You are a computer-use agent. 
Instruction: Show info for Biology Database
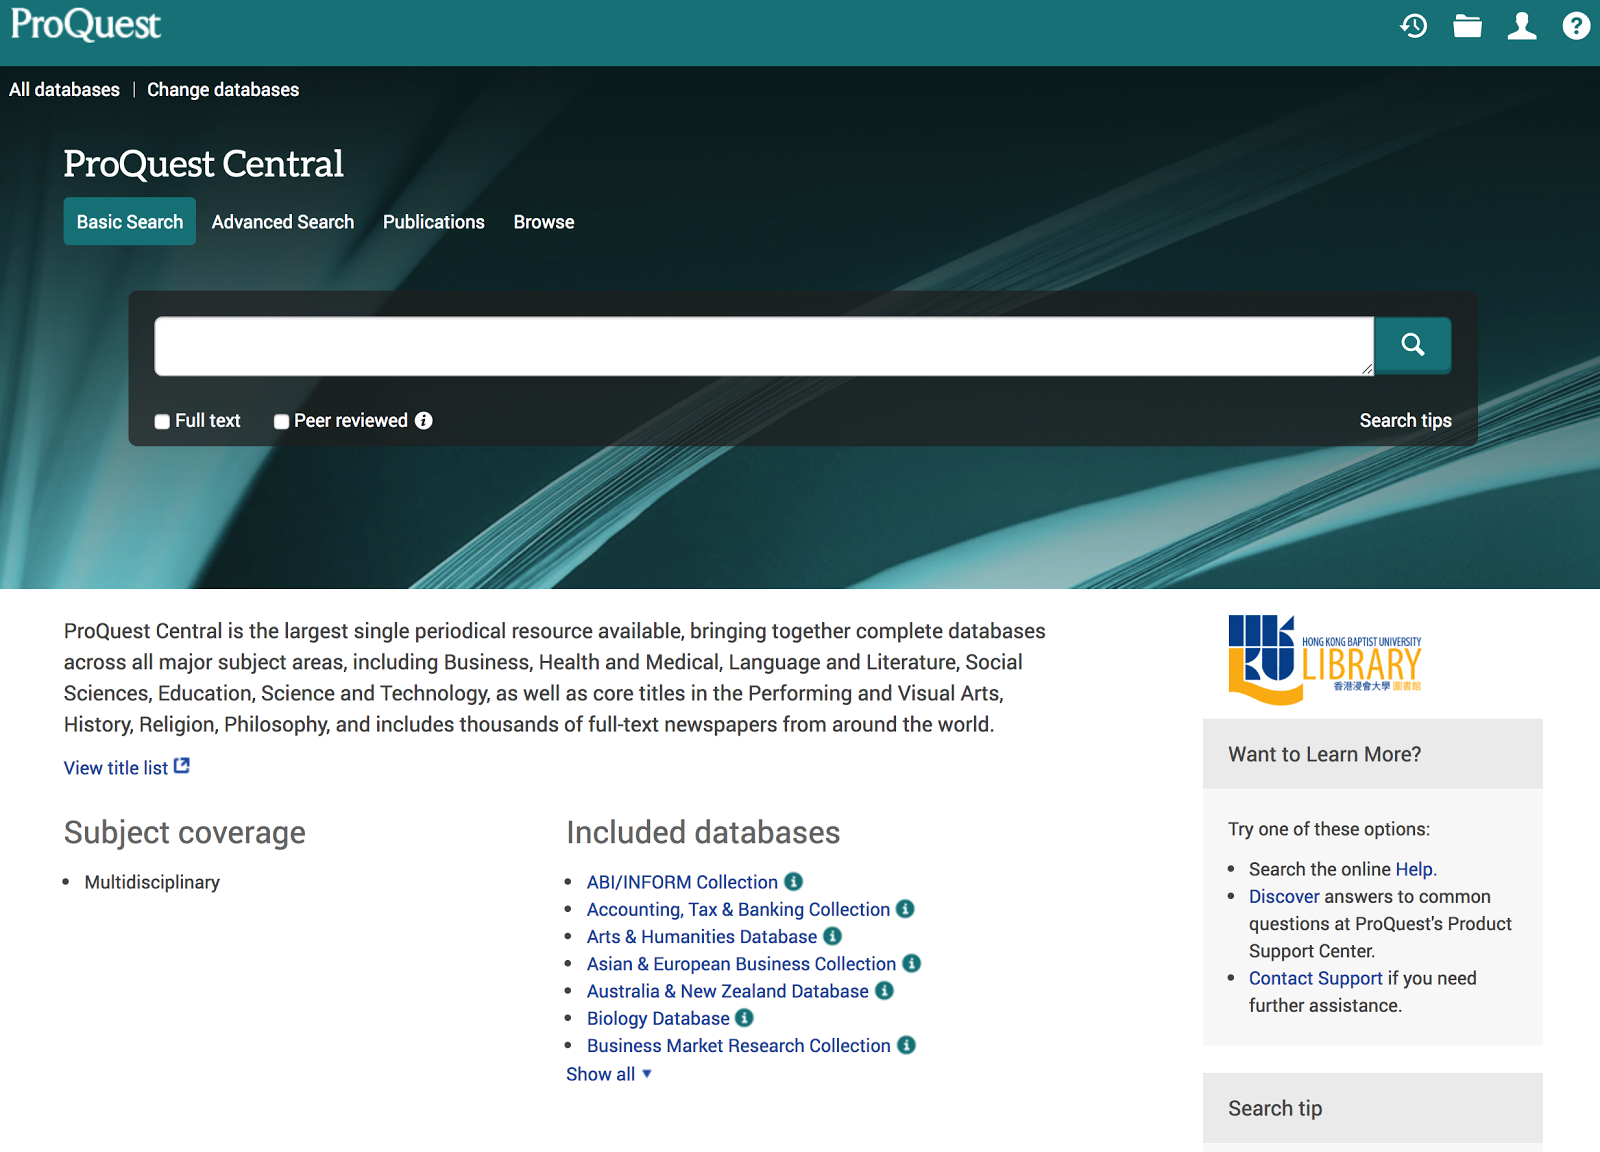(744, 1017)
